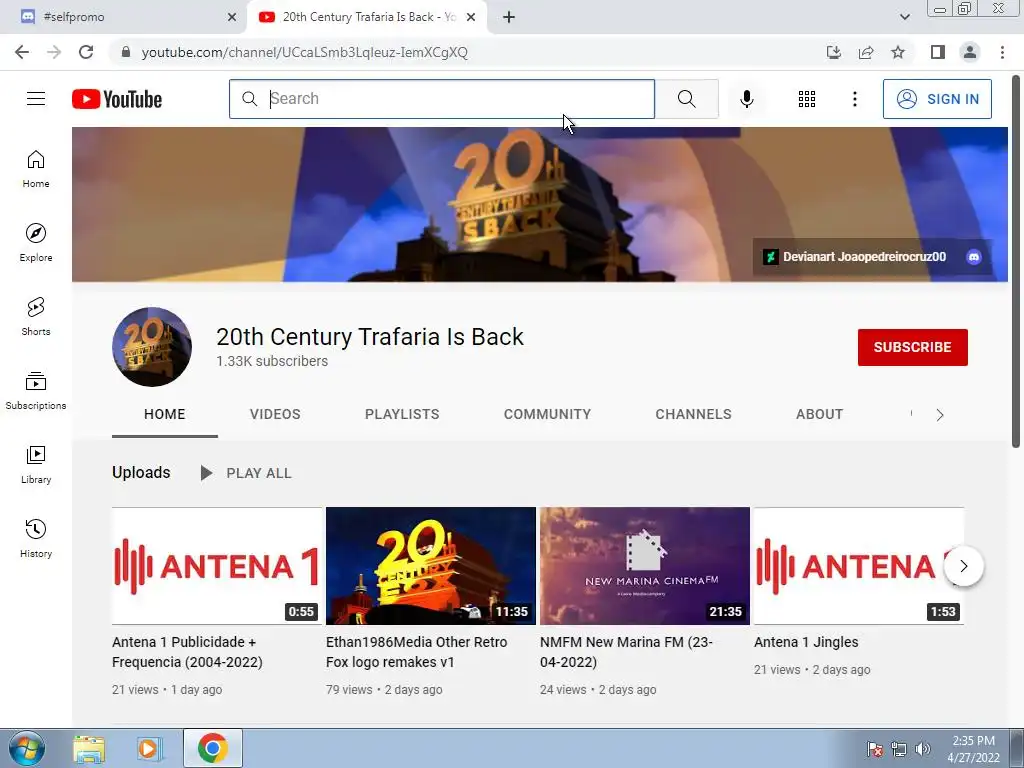The width and height of the screenshot is (1024, 768).
Task: Bookmark this page with star icon
Action: [x=898, y=52]
